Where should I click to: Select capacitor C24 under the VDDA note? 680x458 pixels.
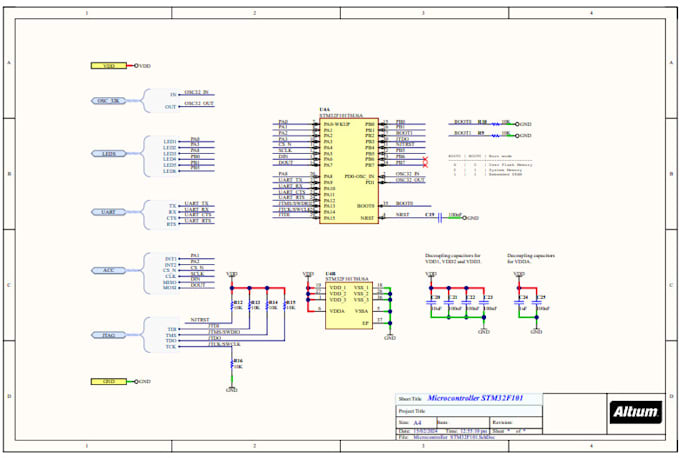(521, 303)
